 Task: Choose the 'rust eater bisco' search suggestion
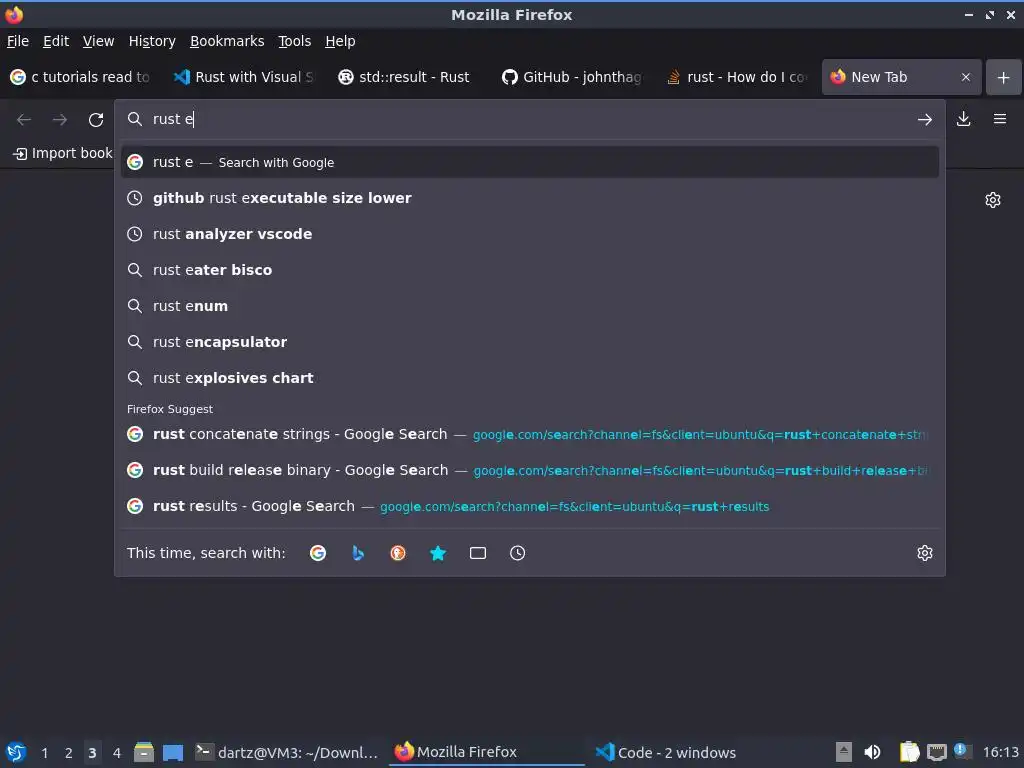tap(530, 270)
